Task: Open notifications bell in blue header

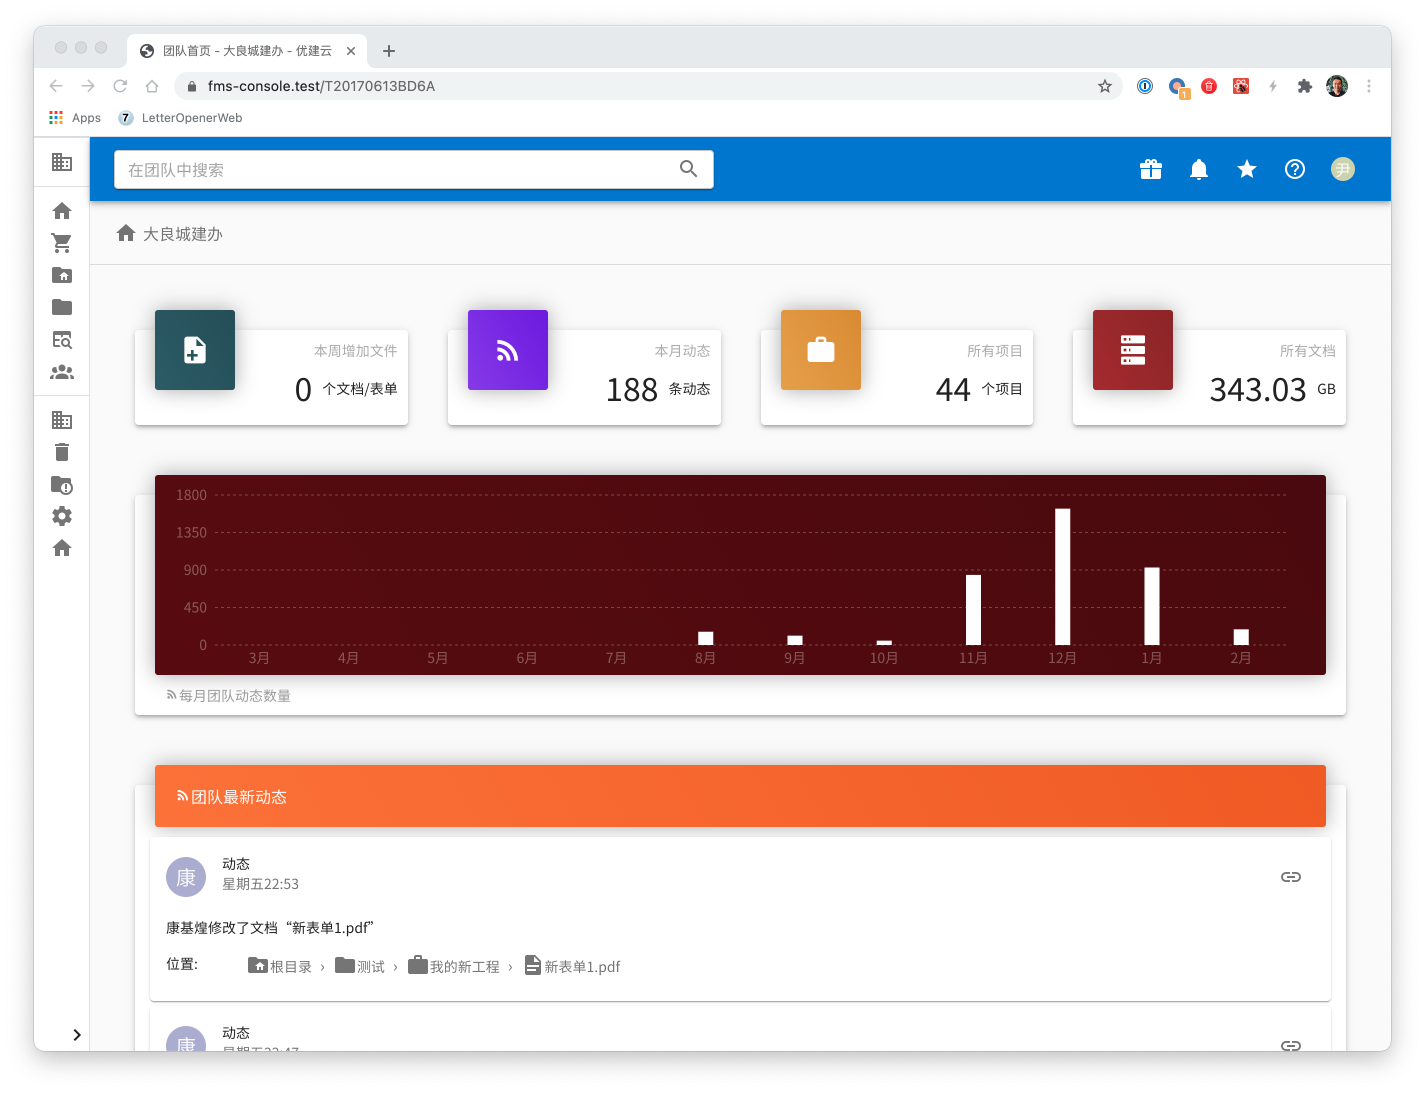Action: [1199, 170]
